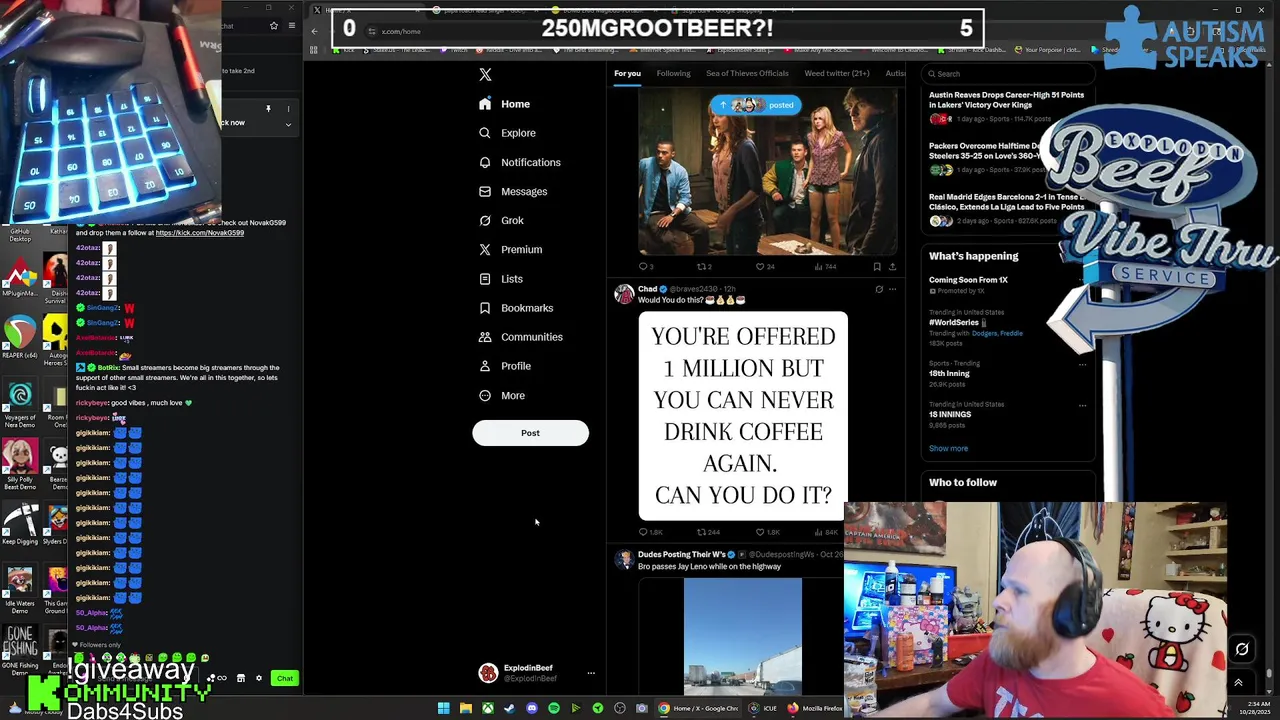
Task: Open Spotify from the taskbar
Action: (553, 708)
